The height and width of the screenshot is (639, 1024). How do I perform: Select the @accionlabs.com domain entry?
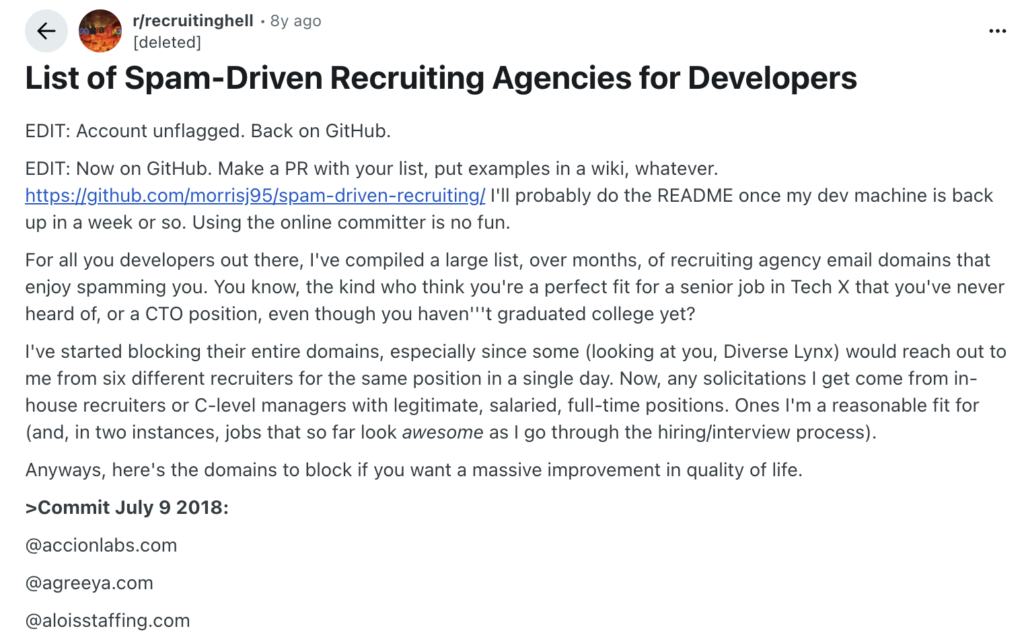coord(100,546)
